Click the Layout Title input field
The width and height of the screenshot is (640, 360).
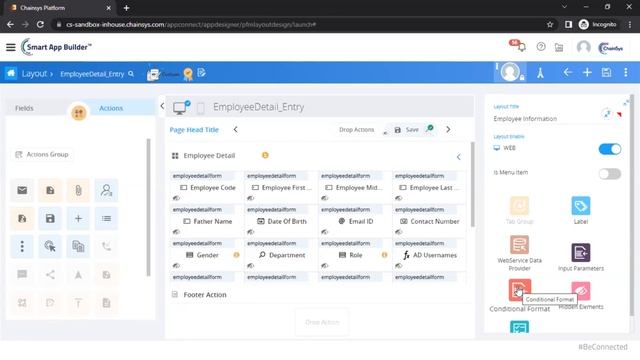(546, 119)
